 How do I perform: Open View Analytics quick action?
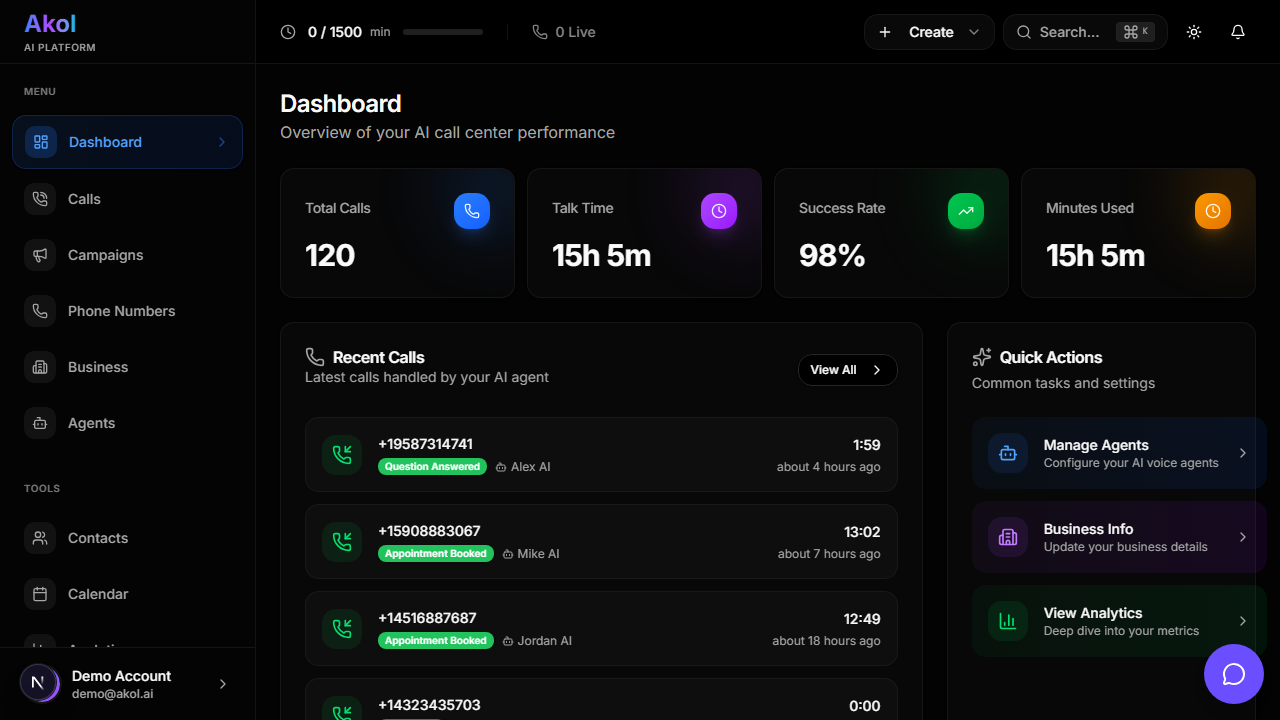[x=1119, y=621]
